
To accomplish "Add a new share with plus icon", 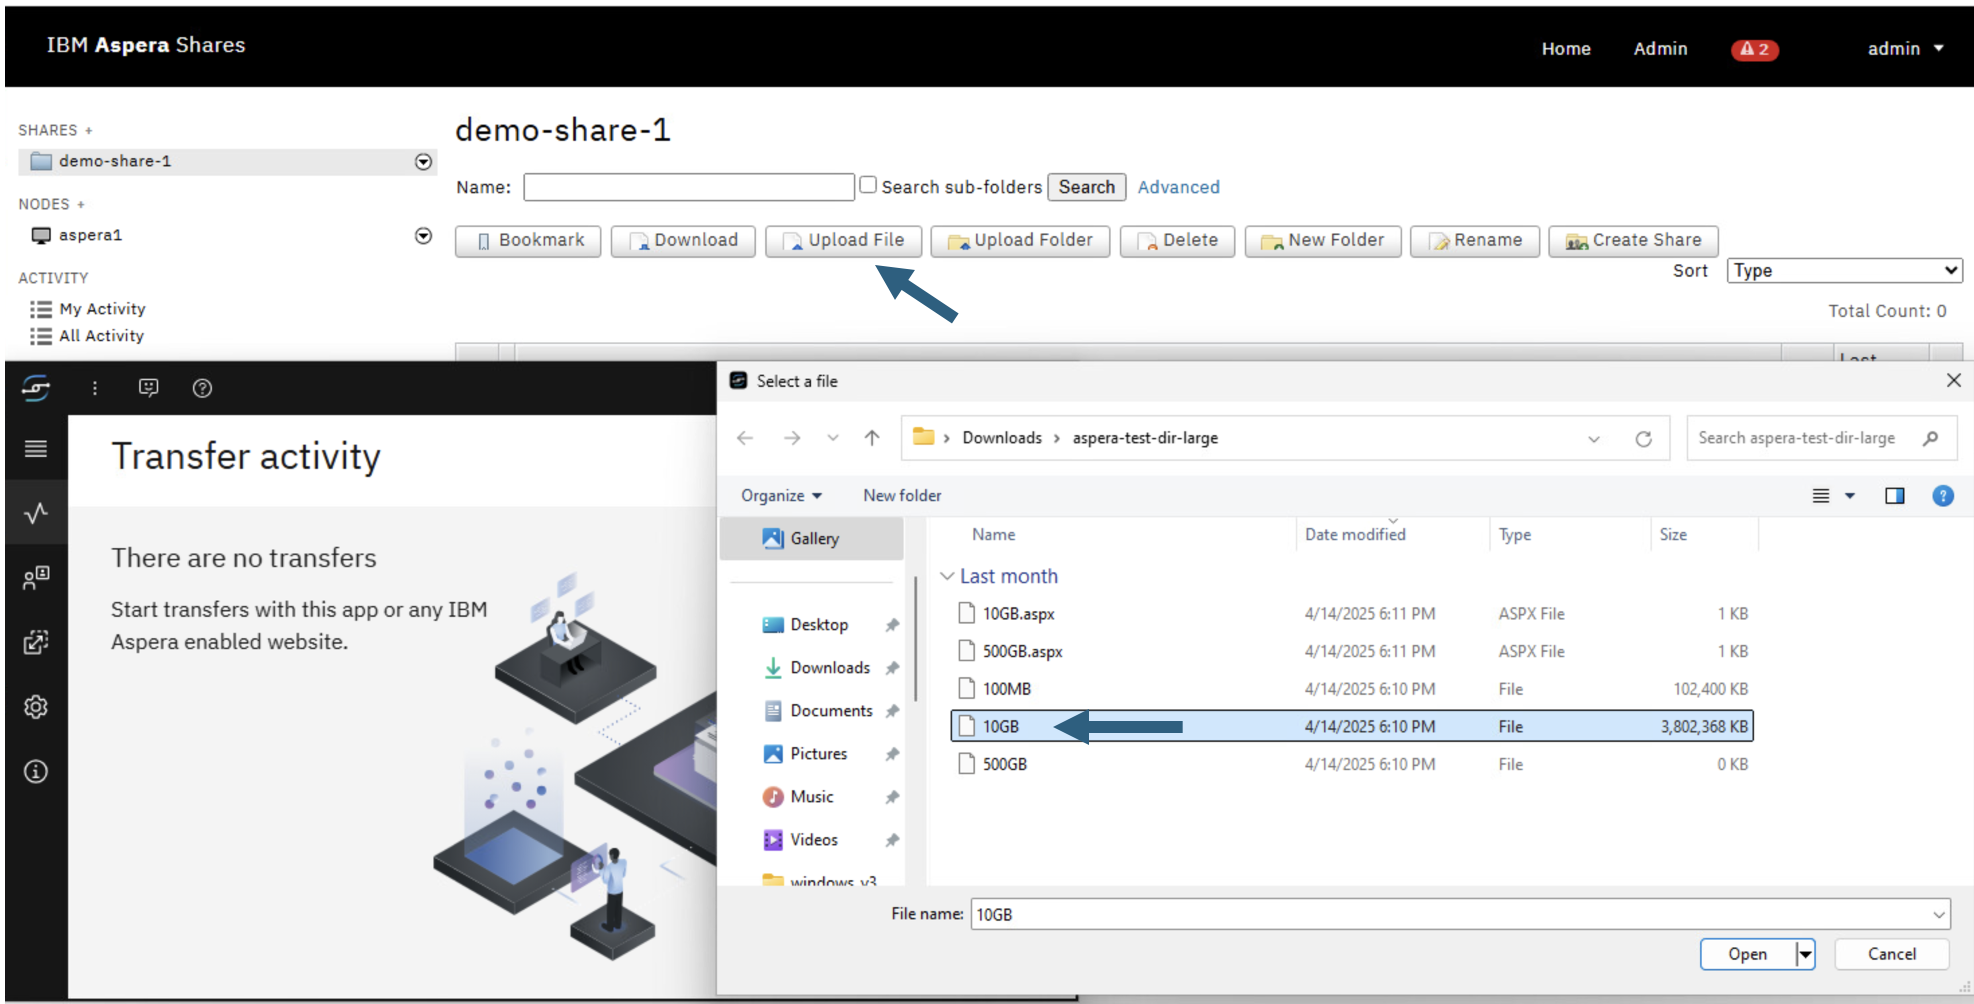I will (88, 131).
